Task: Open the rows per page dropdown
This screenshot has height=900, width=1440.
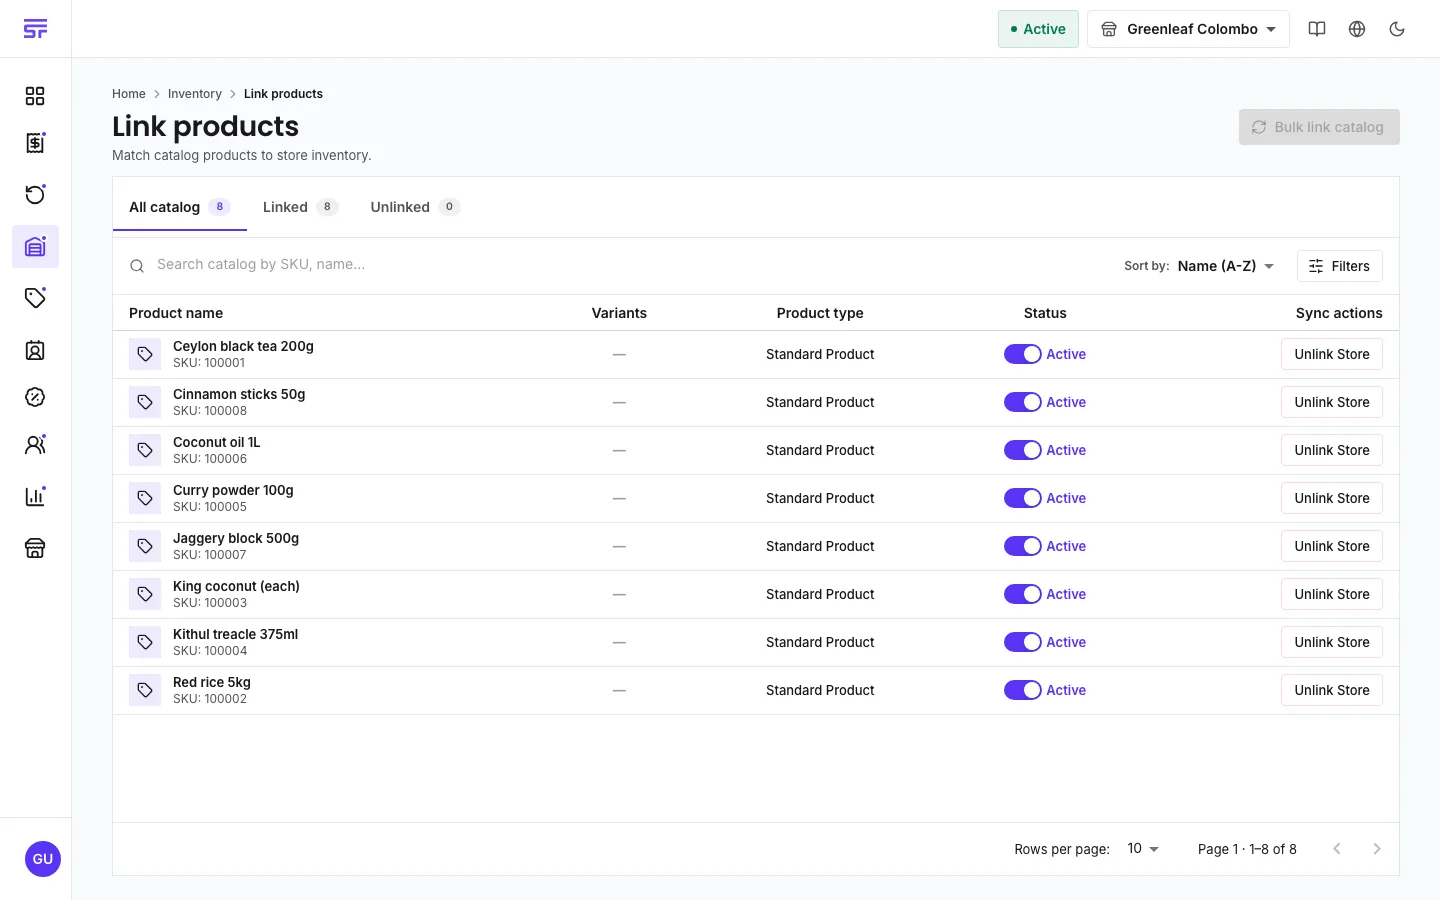Action: point(1142,849)
